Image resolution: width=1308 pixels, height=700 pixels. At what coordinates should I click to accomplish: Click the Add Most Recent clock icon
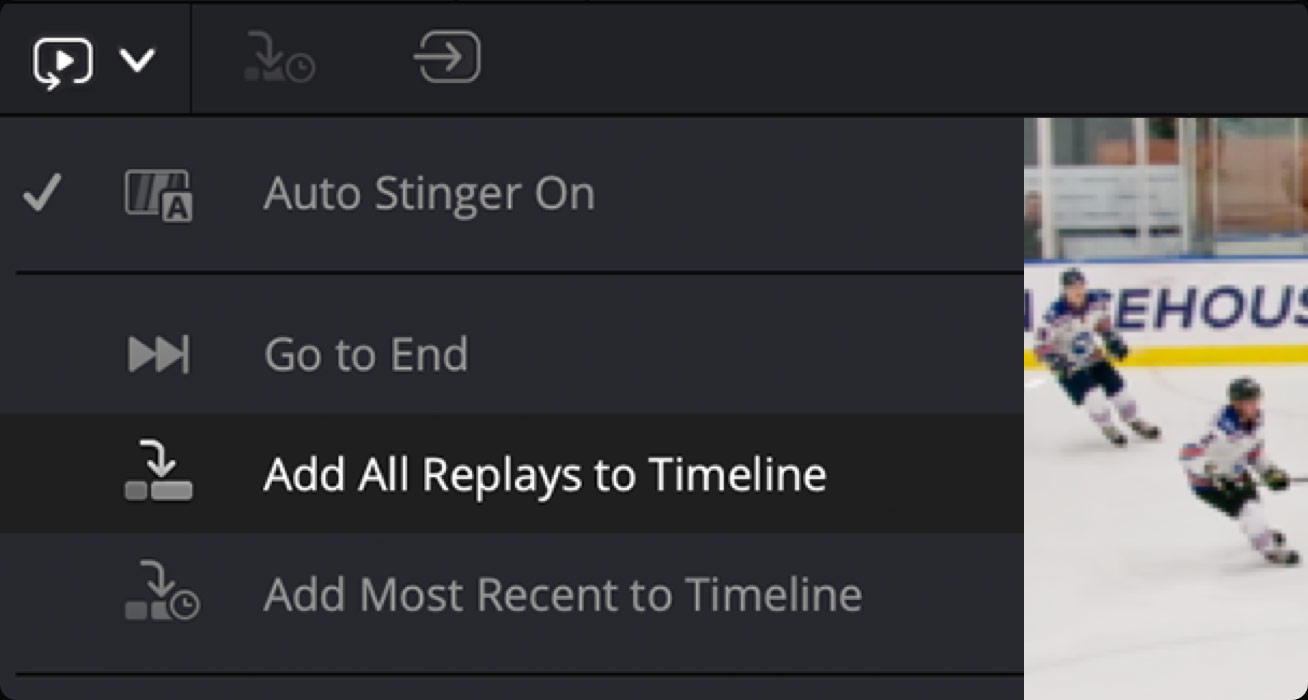(161, 594)
